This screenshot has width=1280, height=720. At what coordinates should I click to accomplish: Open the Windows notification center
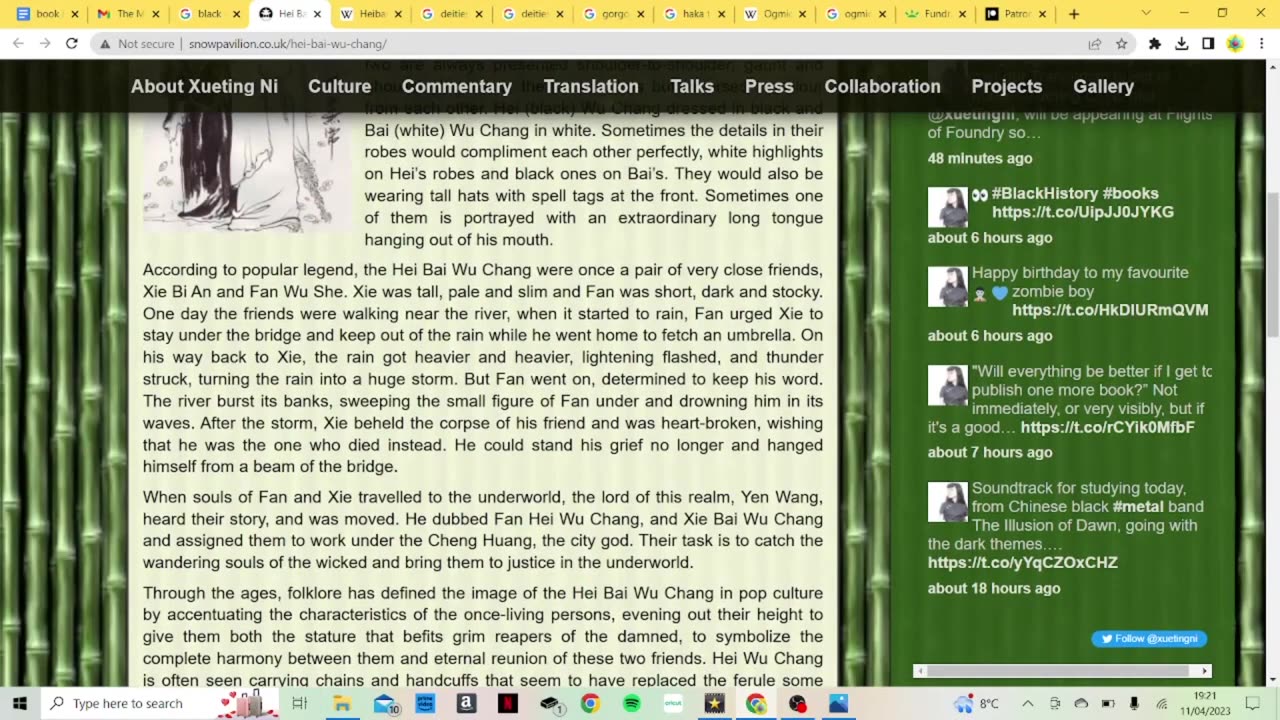[1253, 703]
